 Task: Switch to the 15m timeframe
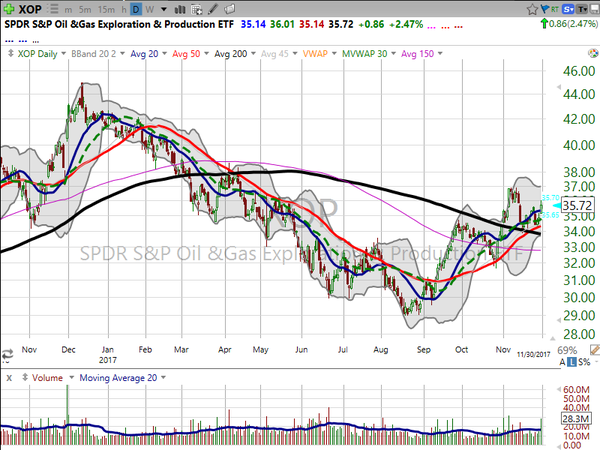click(106, 10)
